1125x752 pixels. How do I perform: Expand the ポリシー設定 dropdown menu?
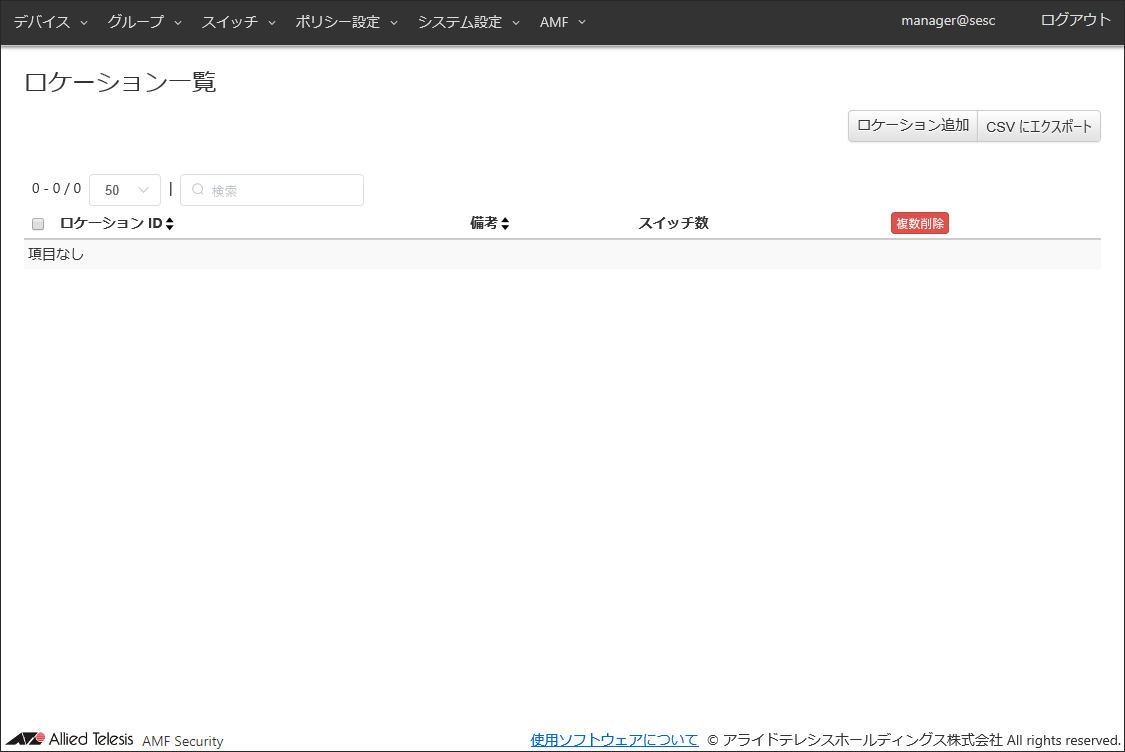(x=346, y=22)
